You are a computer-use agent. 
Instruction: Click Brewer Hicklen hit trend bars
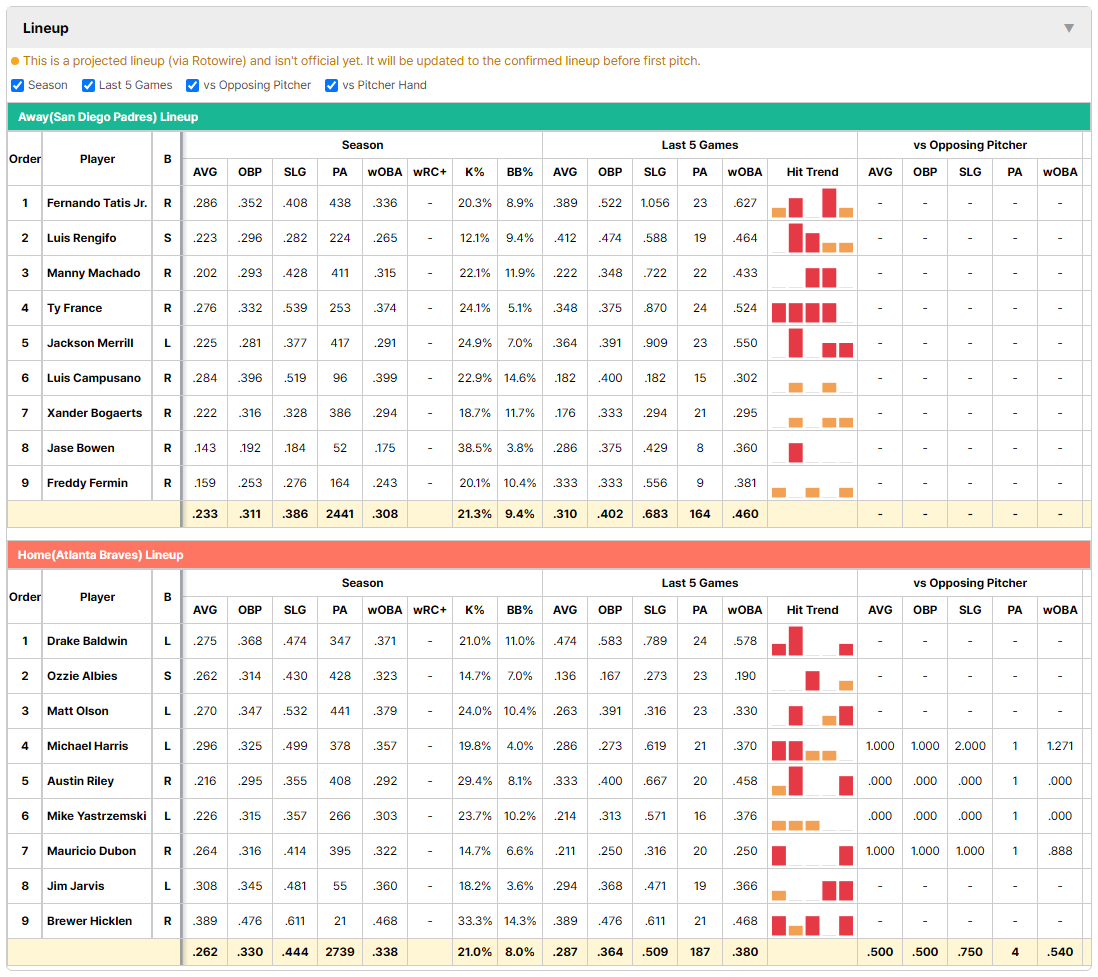point(812,921)
